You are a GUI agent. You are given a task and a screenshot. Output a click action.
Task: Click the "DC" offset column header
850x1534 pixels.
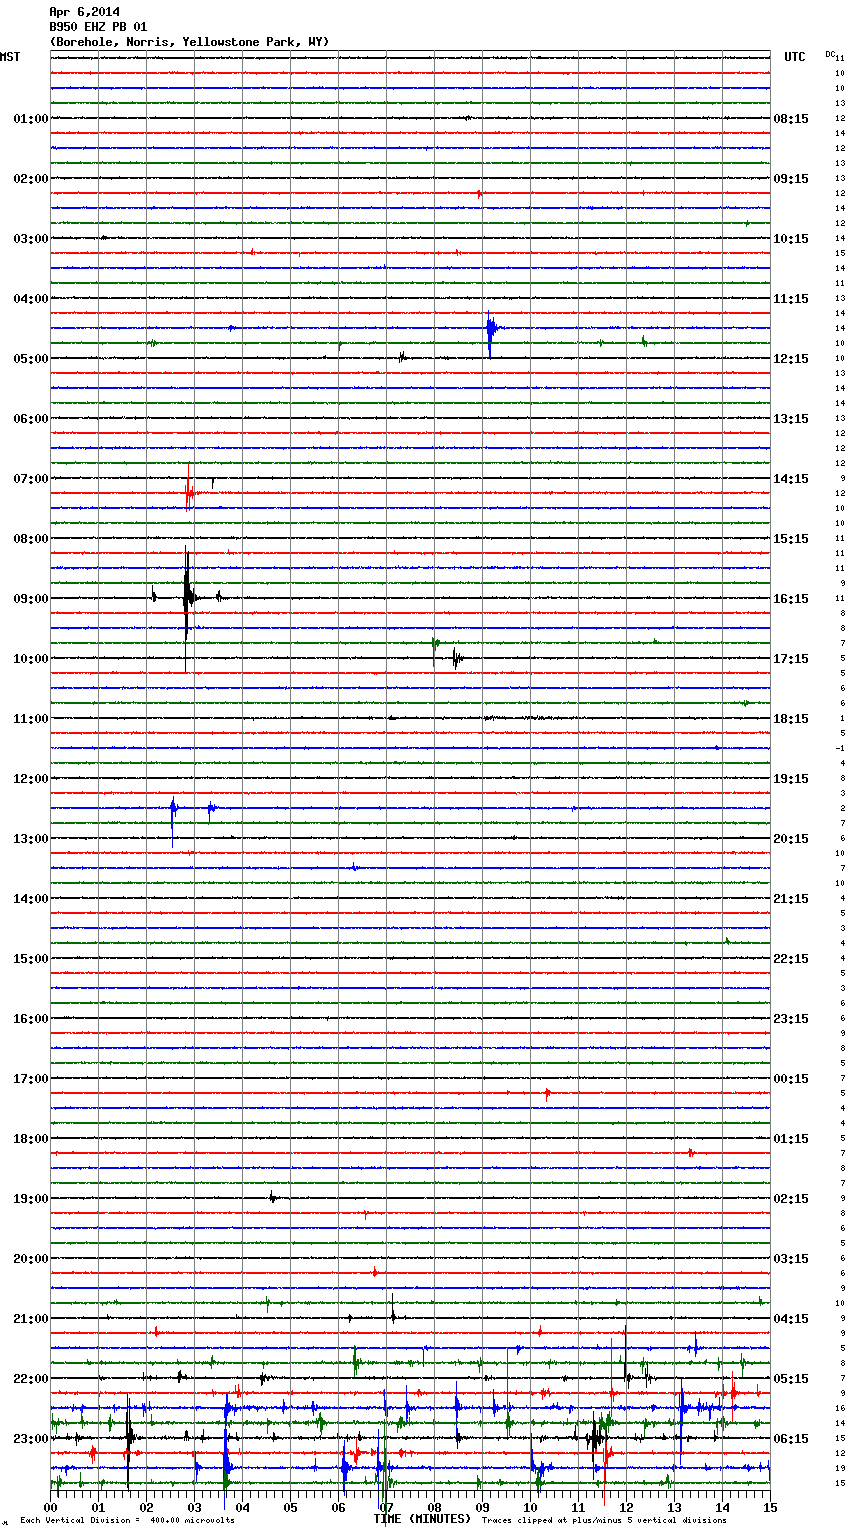pyautogui.click(x=830, y=53)
